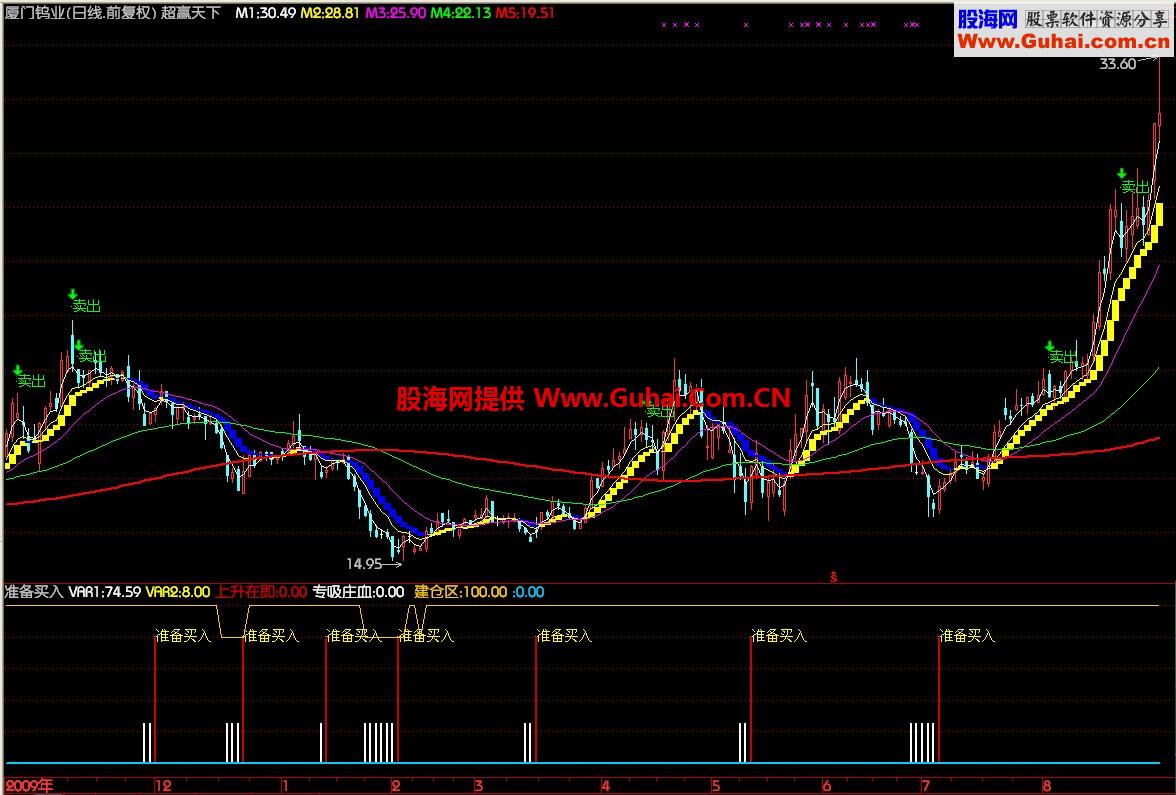Click the 专吸庄血:0.00 indicator label
Screen dimensions: 1176x795
(x=358, y=592)
